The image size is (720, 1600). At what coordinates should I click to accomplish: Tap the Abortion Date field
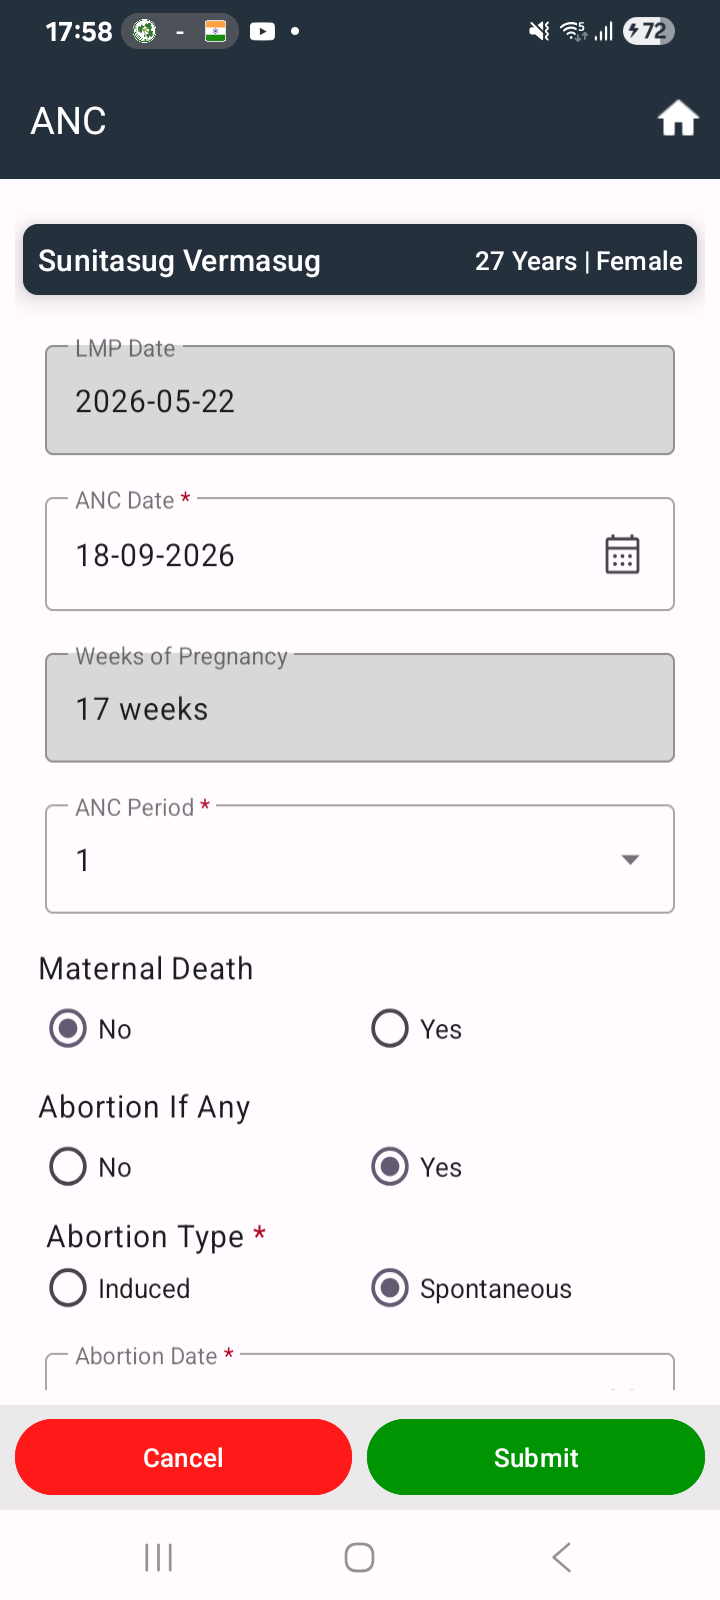point(360,1371)
